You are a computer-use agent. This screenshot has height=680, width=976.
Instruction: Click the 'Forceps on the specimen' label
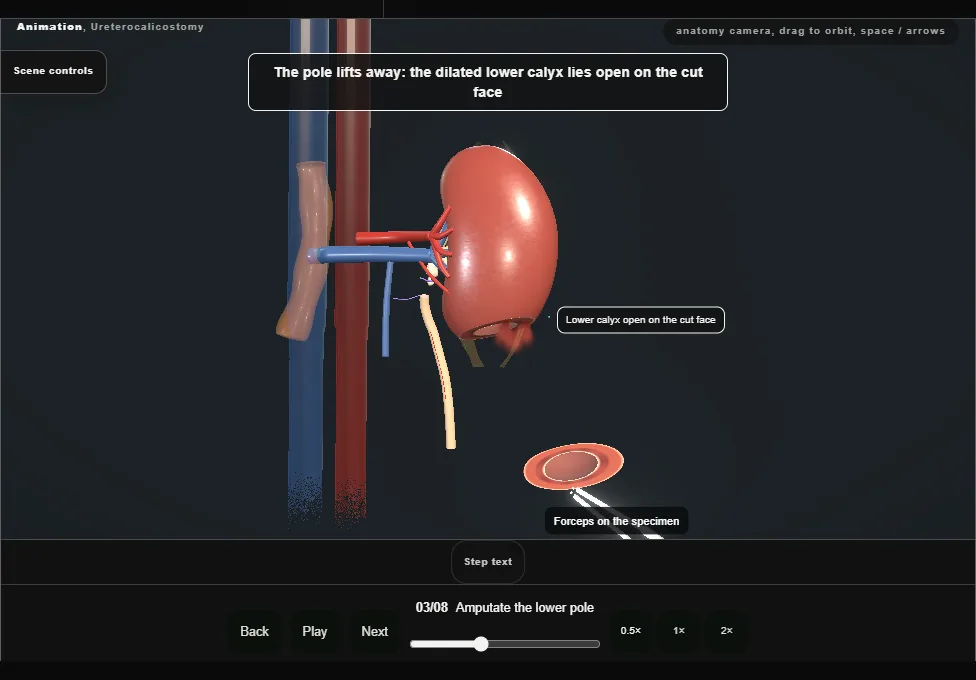[x=616, y=521]
